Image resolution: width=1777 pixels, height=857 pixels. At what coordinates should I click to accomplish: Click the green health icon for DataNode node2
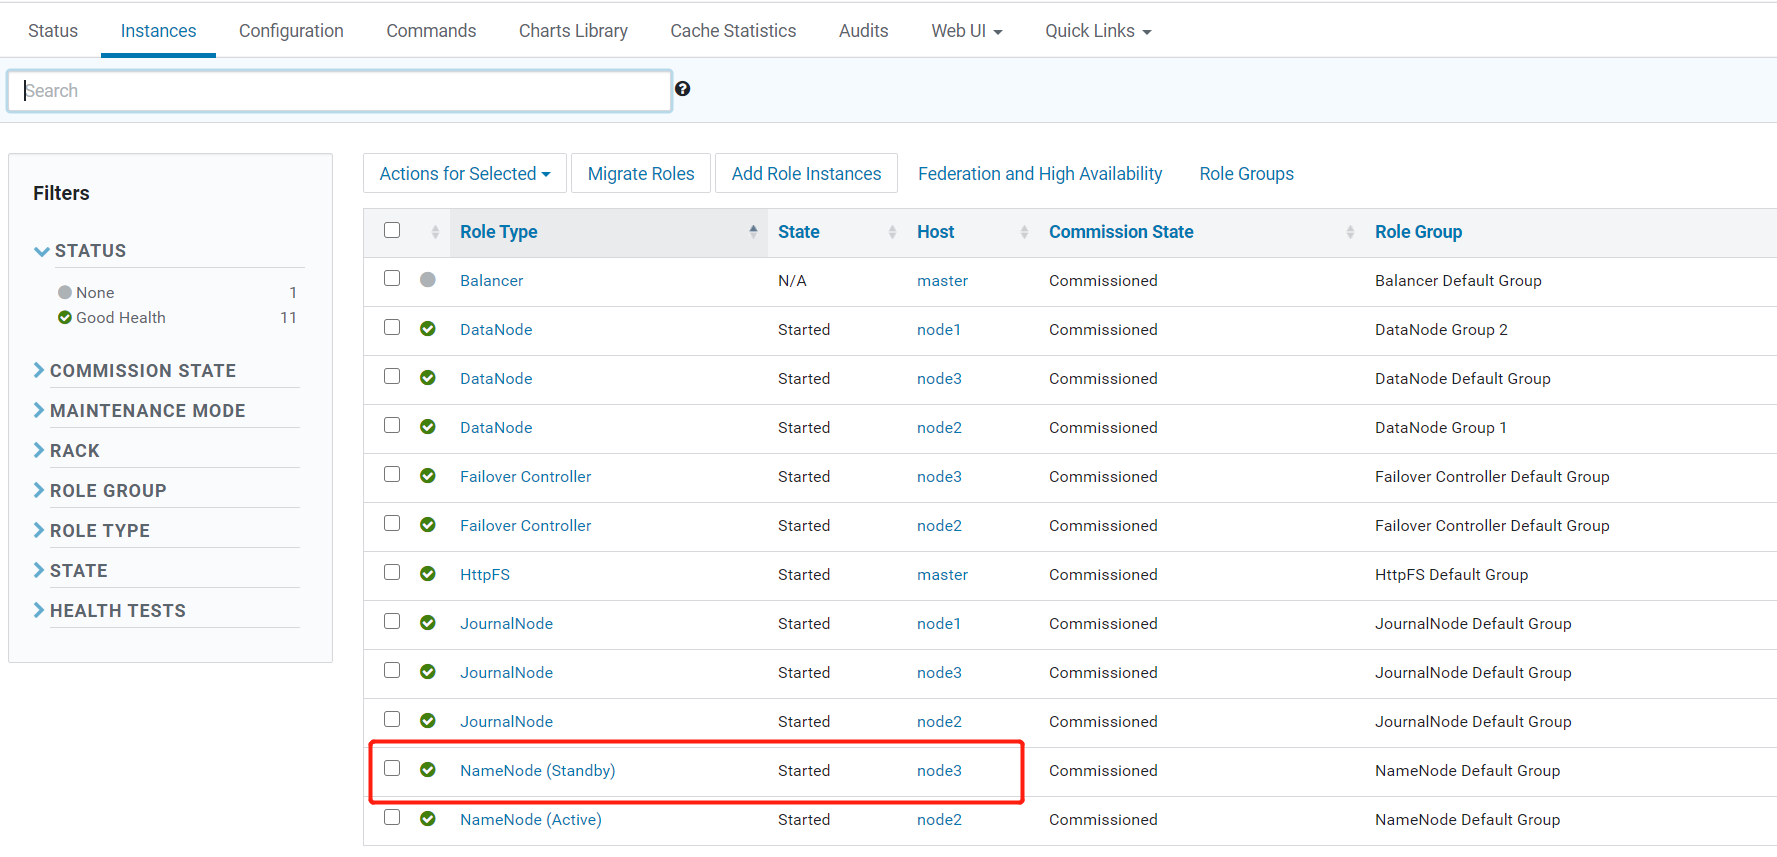pos(428,427)
